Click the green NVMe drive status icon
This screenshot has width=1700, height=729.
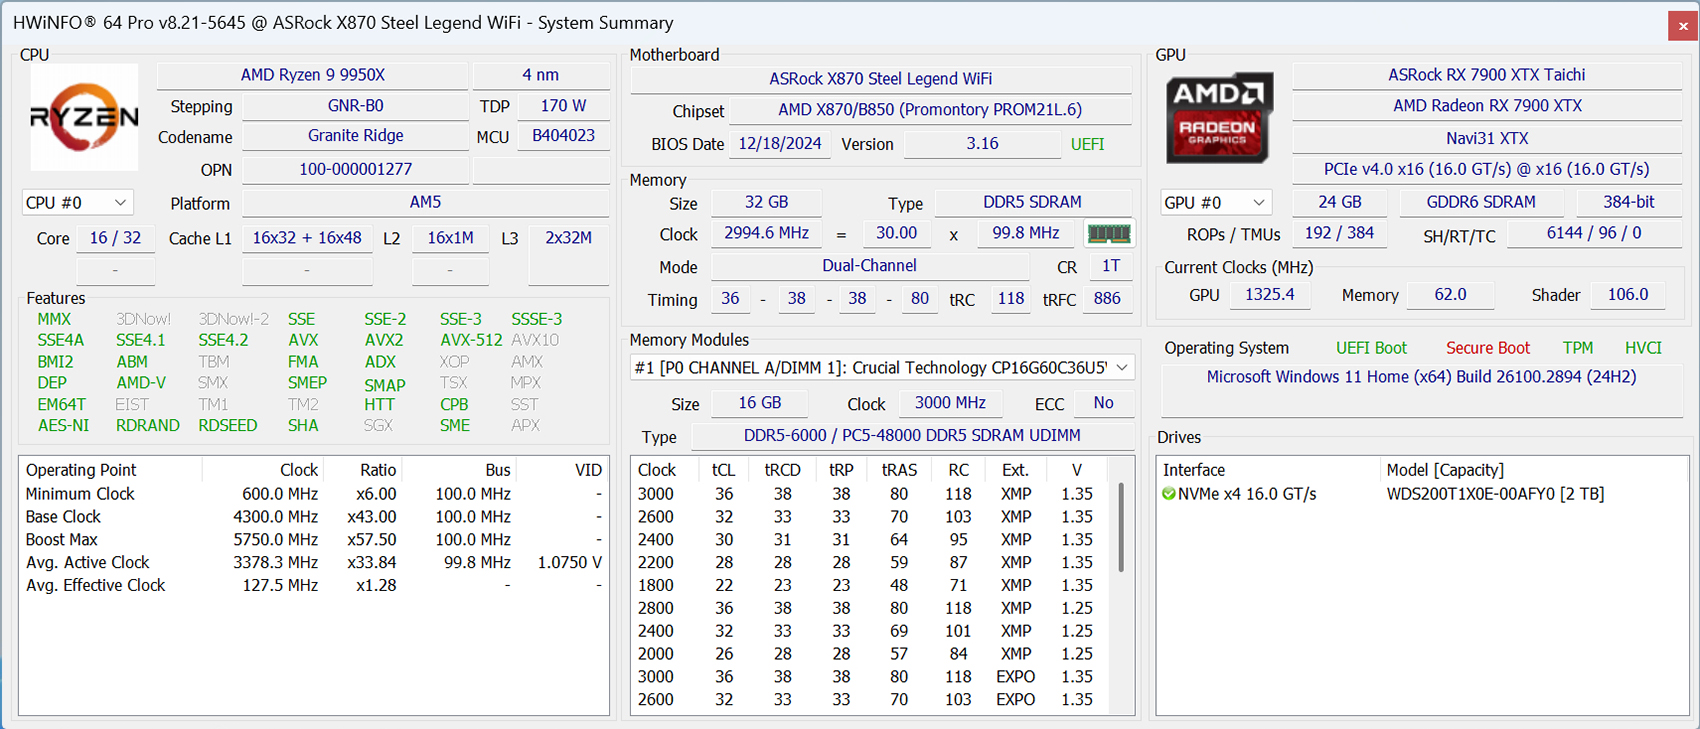(1168, 494)
